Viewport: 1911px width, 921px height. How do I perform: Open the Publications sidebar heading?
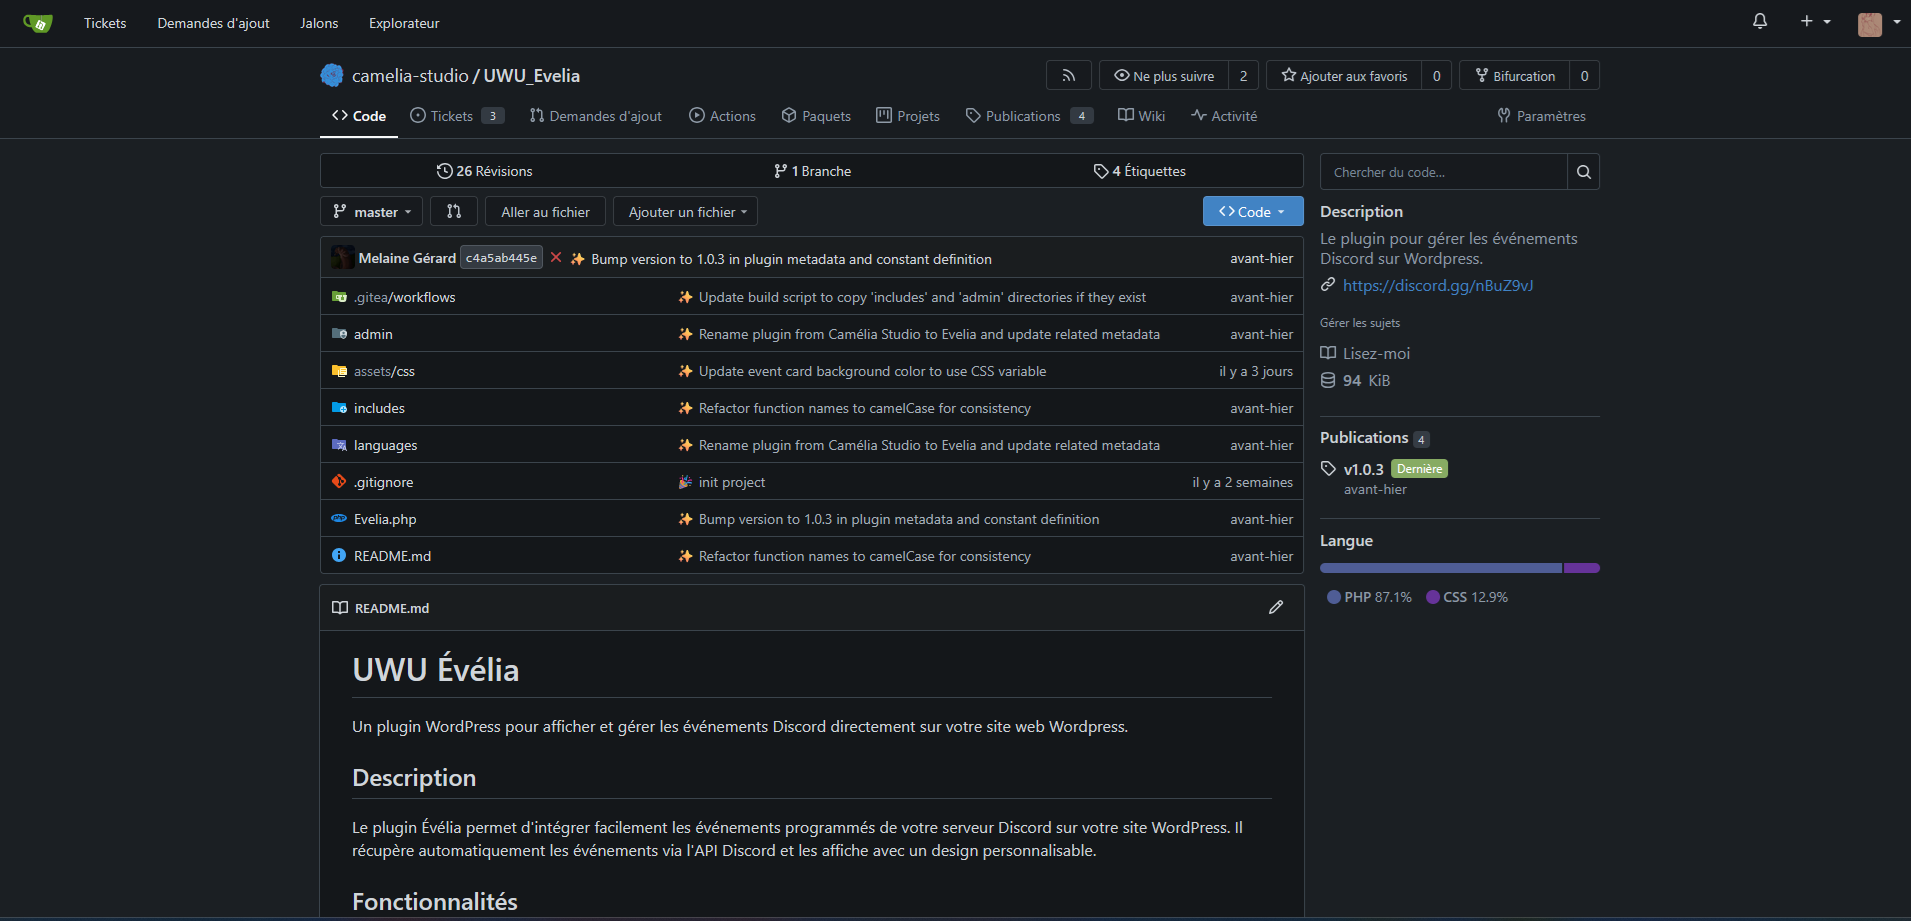tap(1364, 438)
